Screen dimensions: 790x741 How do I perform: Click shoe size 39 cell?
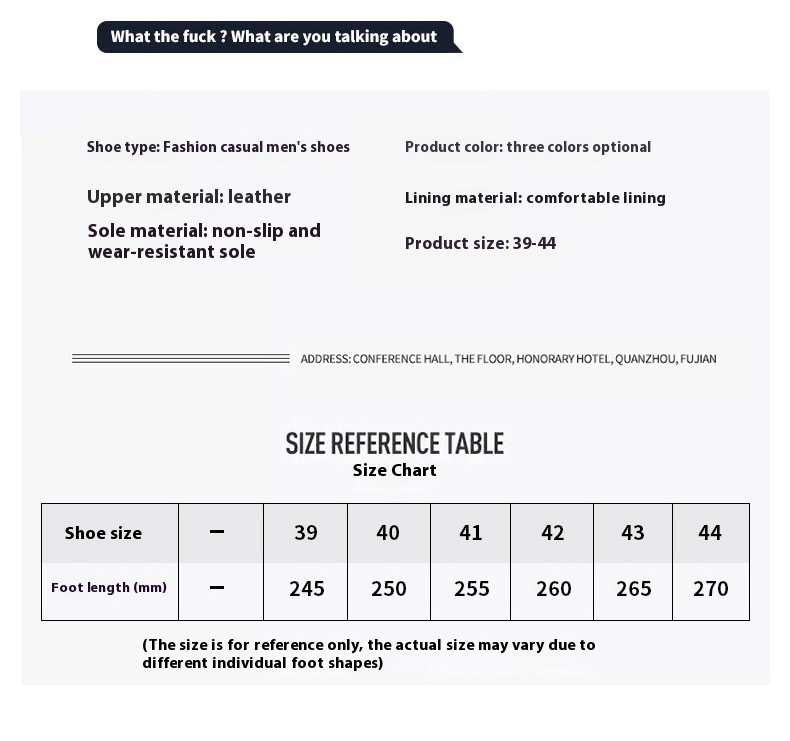tap(305, 533)
